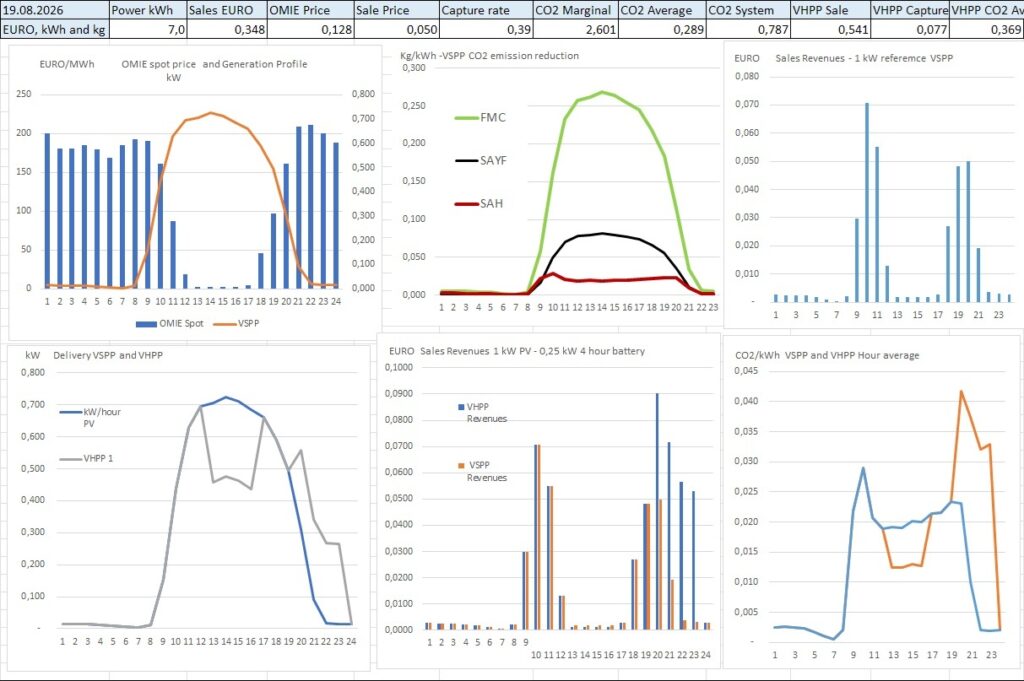
Task: Select the green FMC legend entry
Action: tap(480, 118)
